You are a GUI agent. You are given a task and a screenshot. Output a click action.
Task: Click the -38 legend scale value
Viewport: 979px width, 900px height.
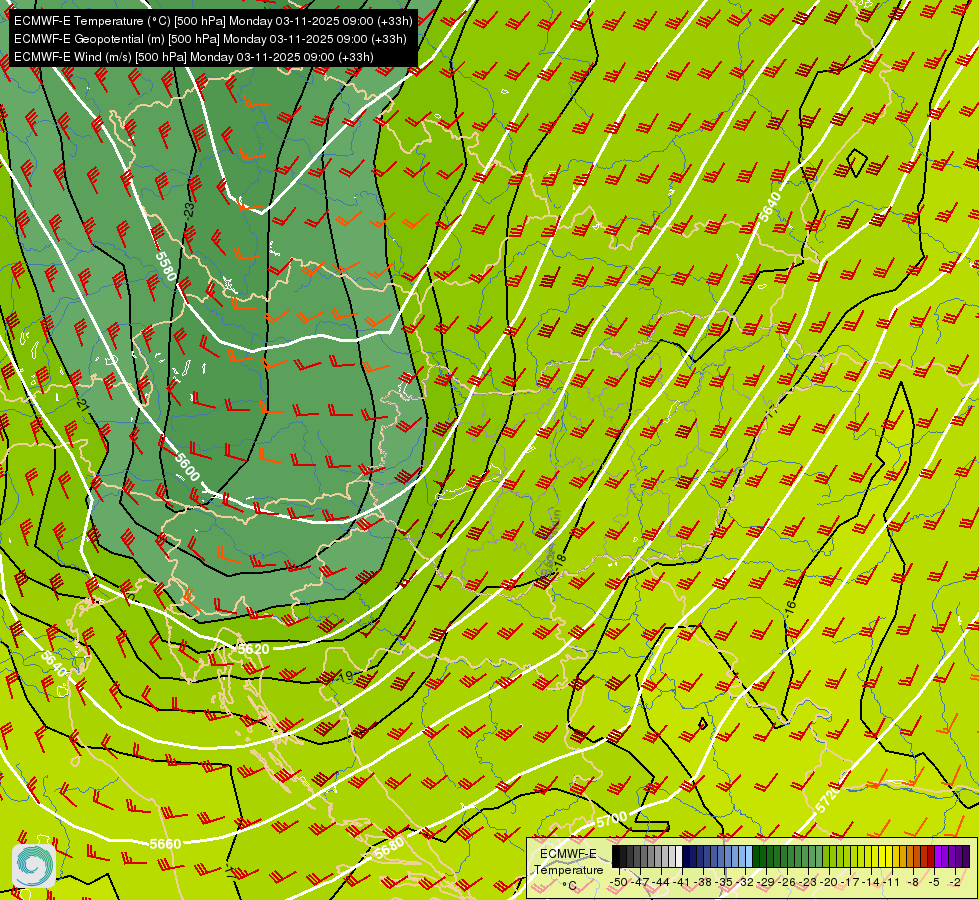pos(702,882)
